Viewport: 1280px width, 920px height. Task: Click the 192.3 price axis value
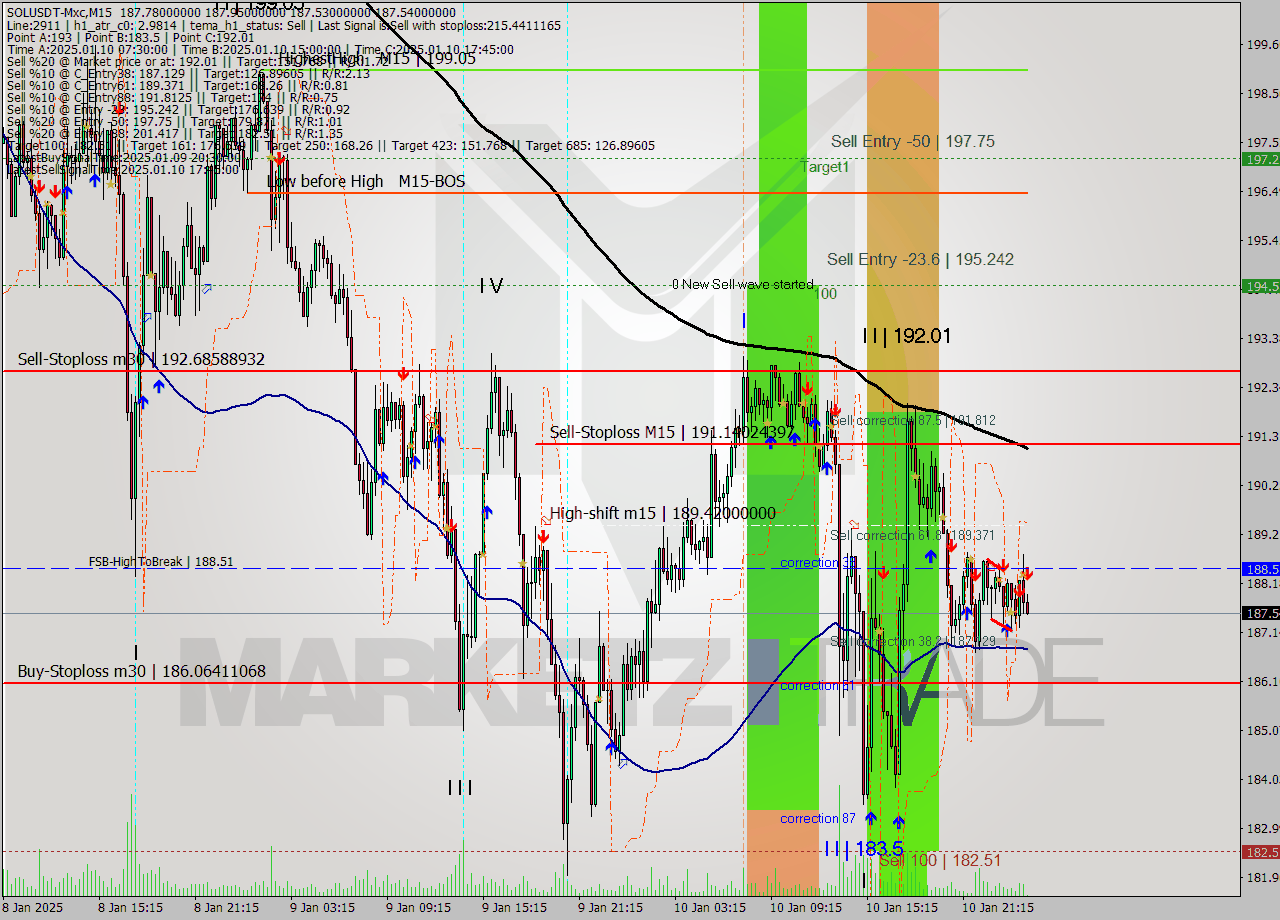[x=1262, y=387]
